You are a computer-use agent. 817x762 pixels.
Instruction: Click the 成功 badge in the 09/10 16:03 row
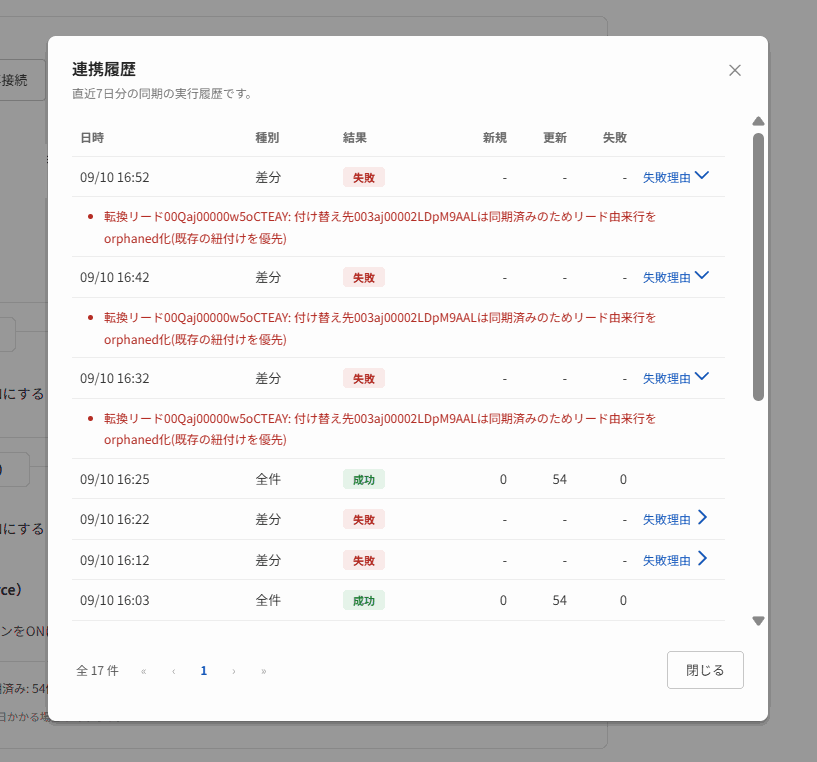(364, 600)
